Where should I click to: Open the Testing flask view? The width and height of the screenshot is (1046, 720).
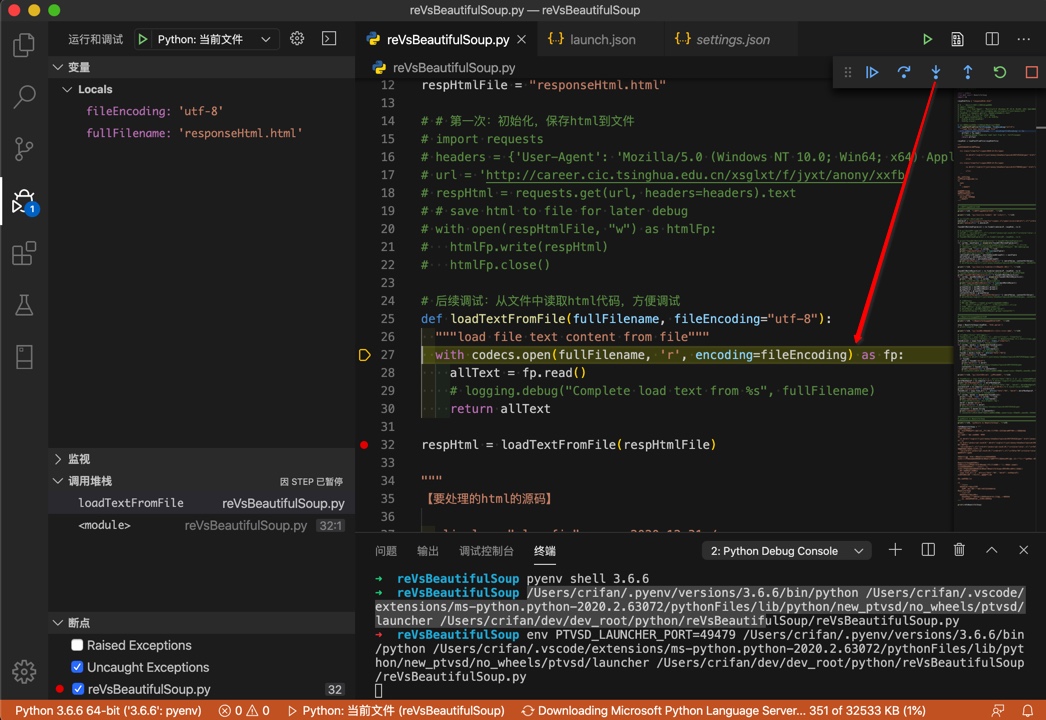[x=24, y=305]
